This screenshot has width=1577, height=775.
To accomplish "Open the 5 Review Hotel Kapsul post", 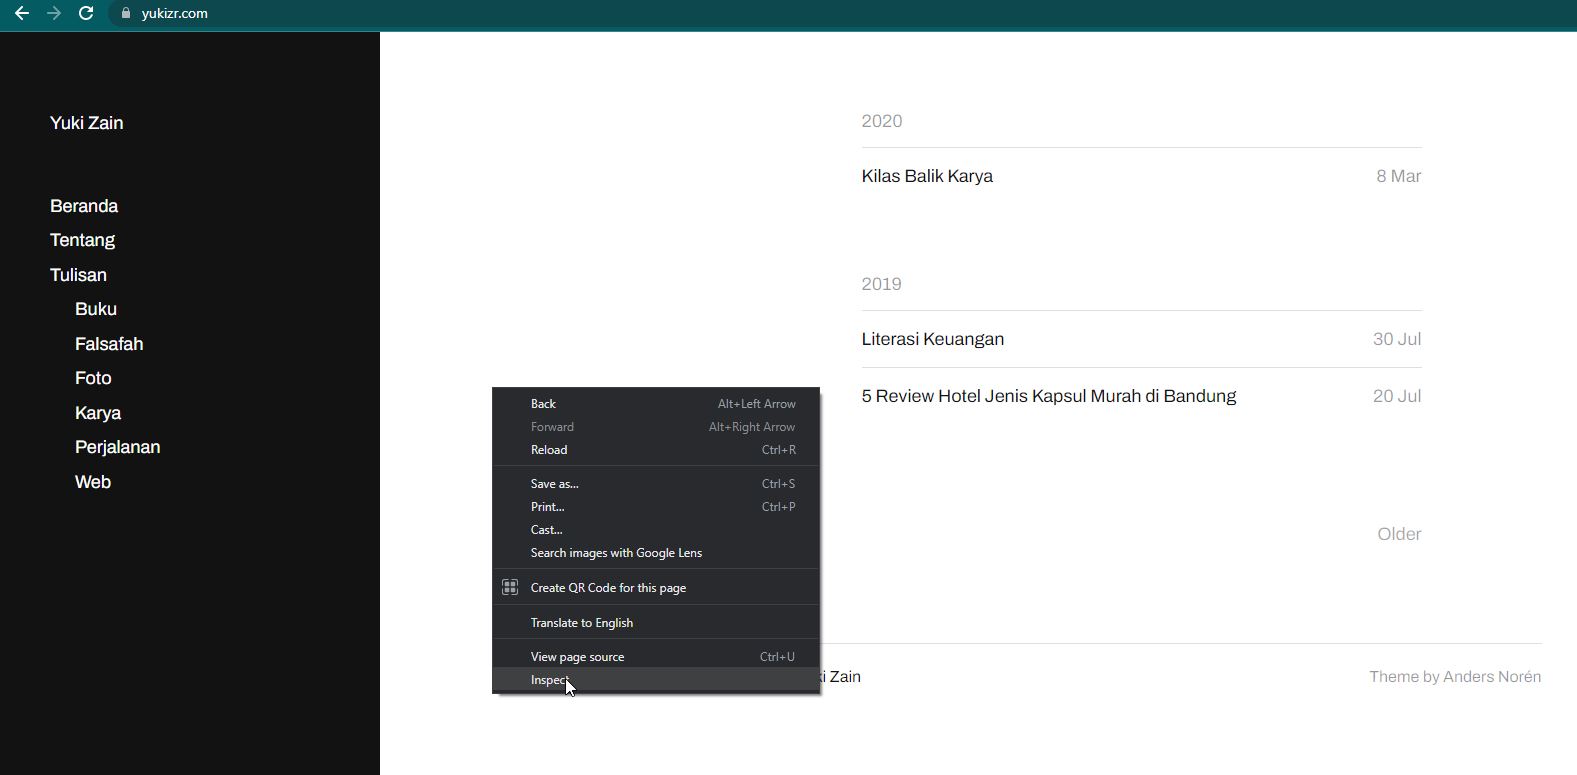I will pos(1048,396).
